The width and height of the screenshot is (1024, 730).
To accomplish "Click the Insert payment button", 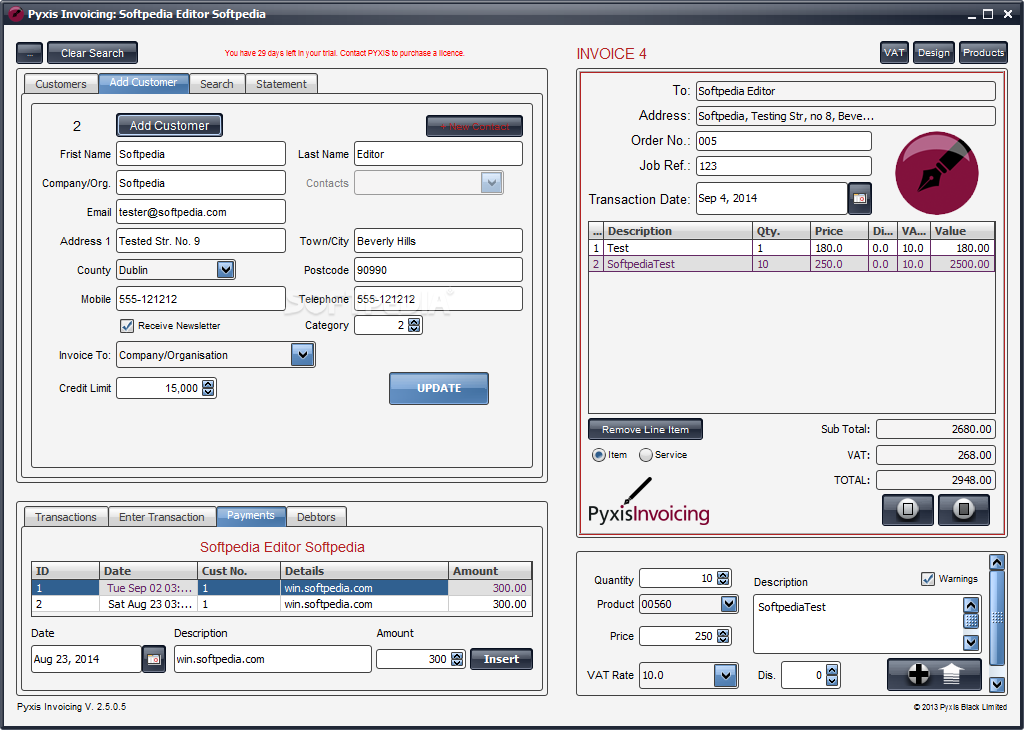I will (501, 659).
